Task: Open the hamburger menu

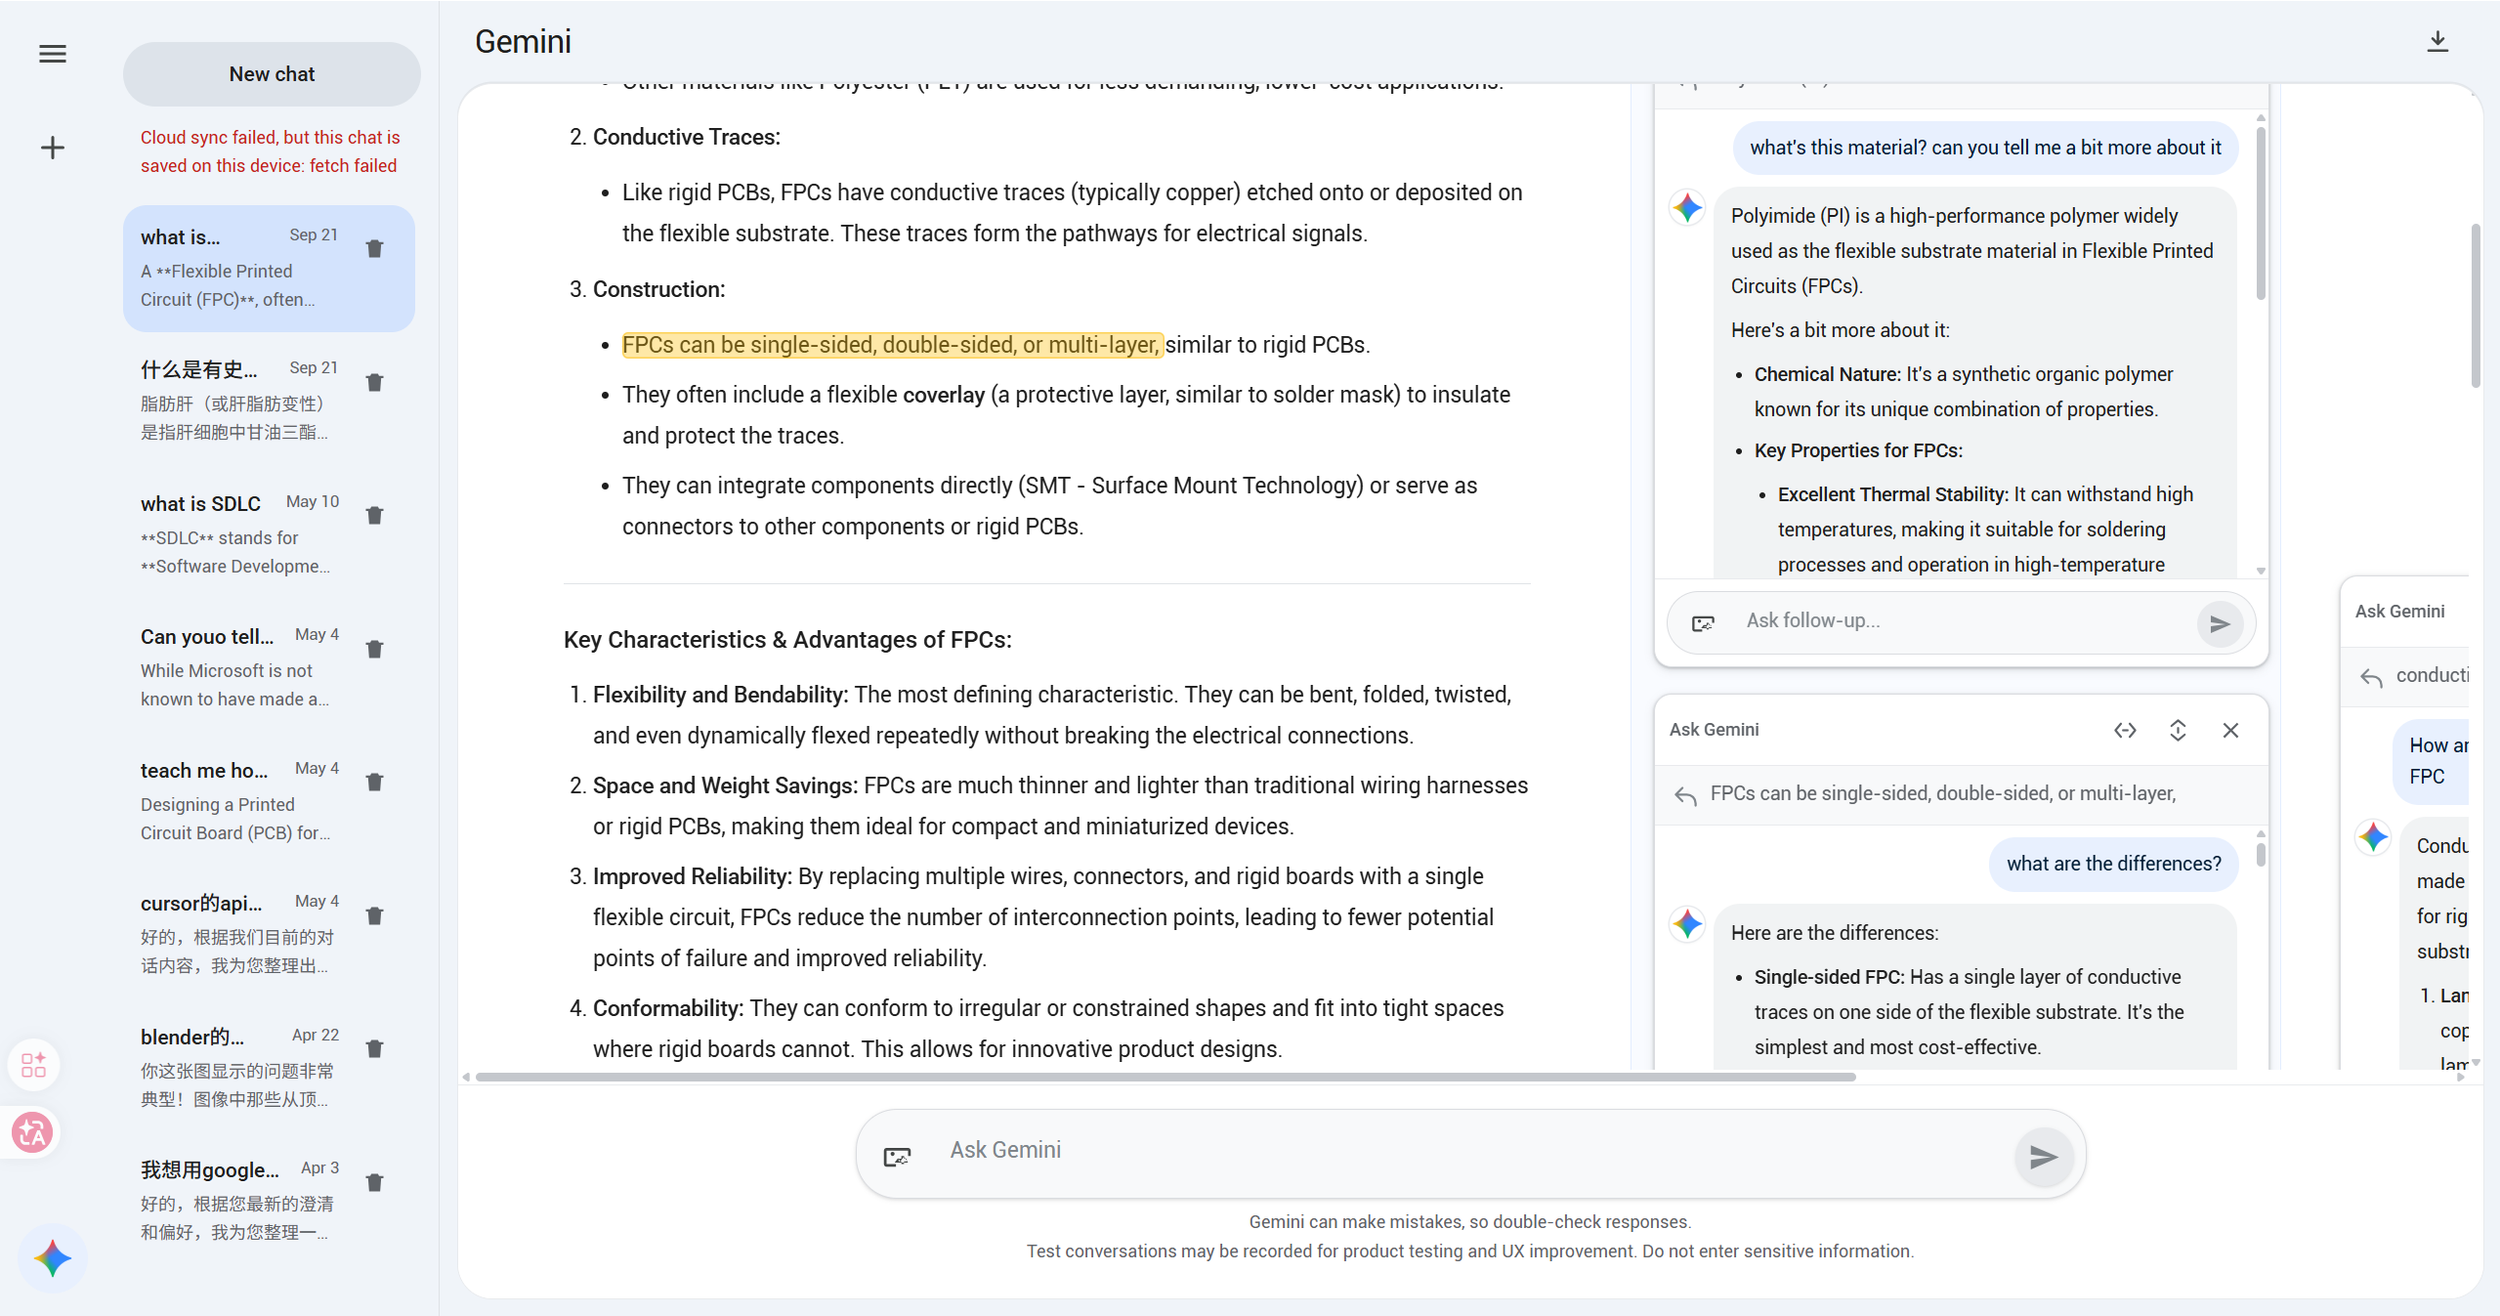Action: tap(53, 54)
